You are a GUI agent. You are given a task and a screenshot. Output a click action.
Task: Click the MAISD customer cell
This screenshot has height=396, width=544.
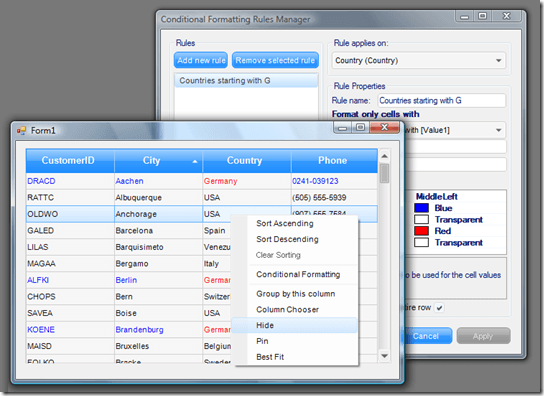pyautogui.click(x=70, y=346)
